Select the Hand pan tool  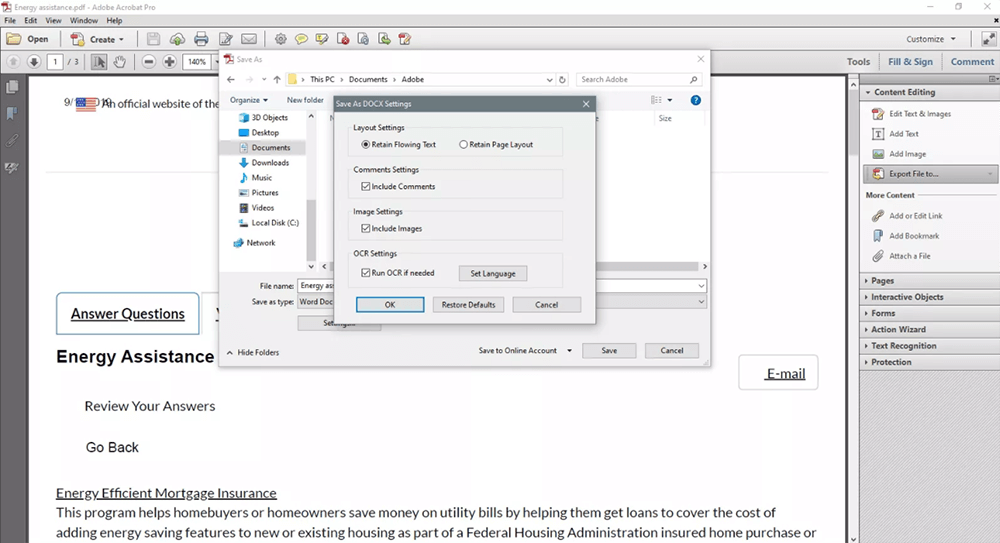pos(120,62)
